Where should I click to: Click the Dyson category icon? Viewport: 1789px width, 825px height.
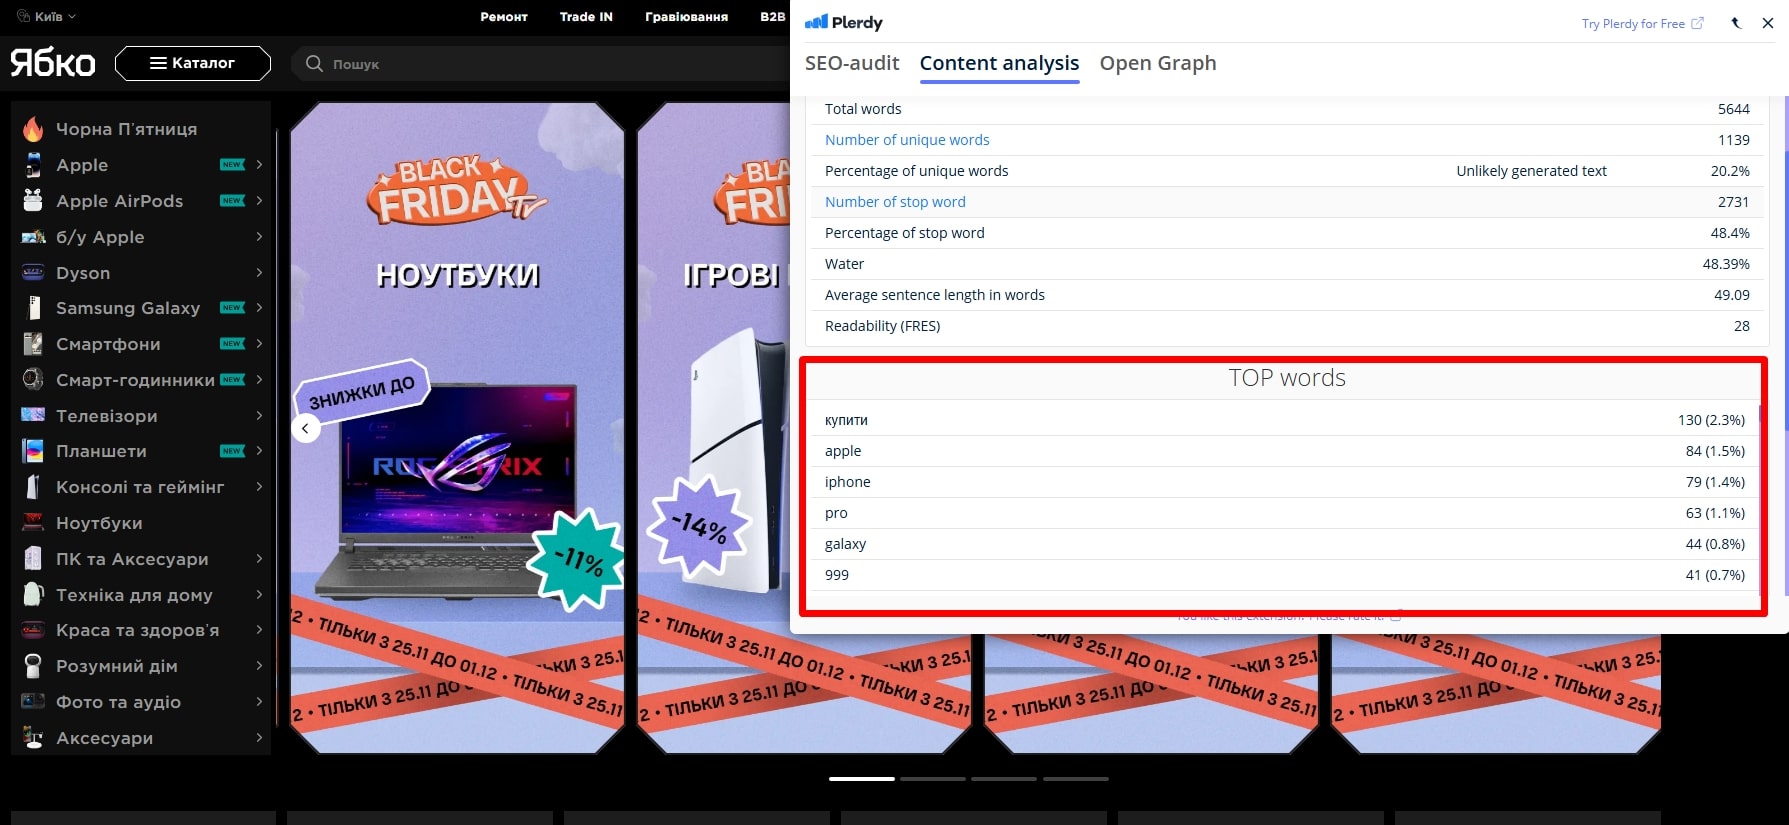[33, 273]
